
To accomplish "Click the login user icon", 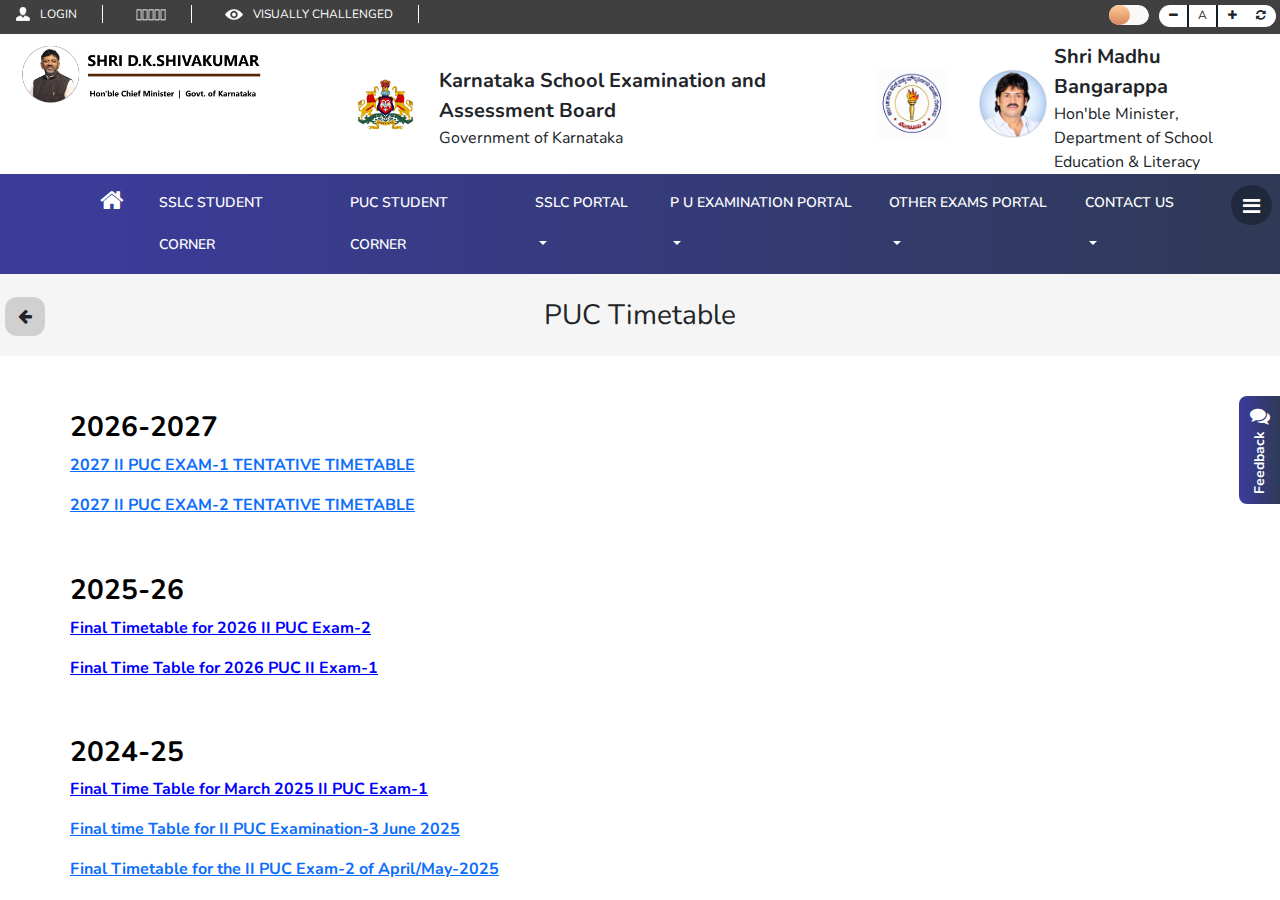I will click(x=23, y=14).
